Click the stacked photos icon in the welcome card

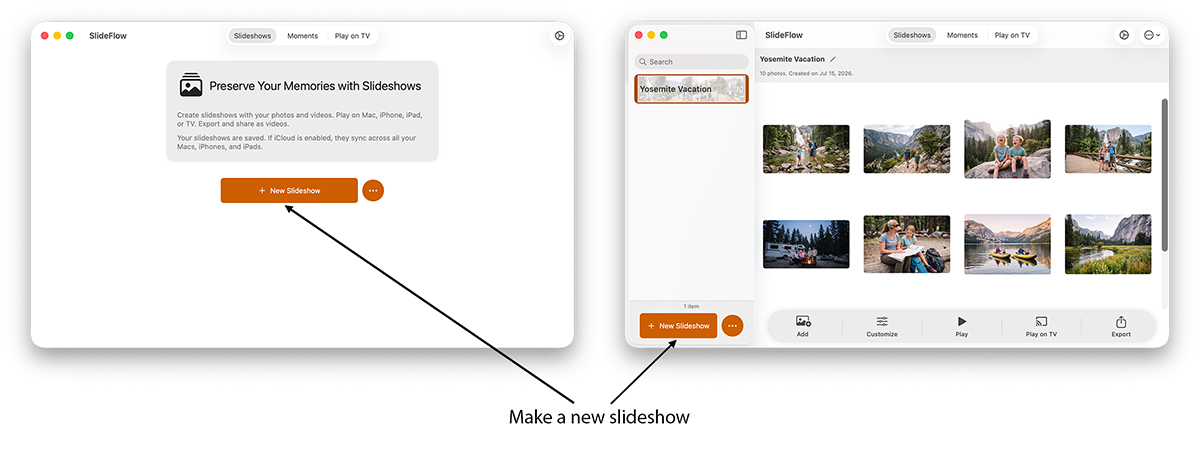[x=191, y=85]
